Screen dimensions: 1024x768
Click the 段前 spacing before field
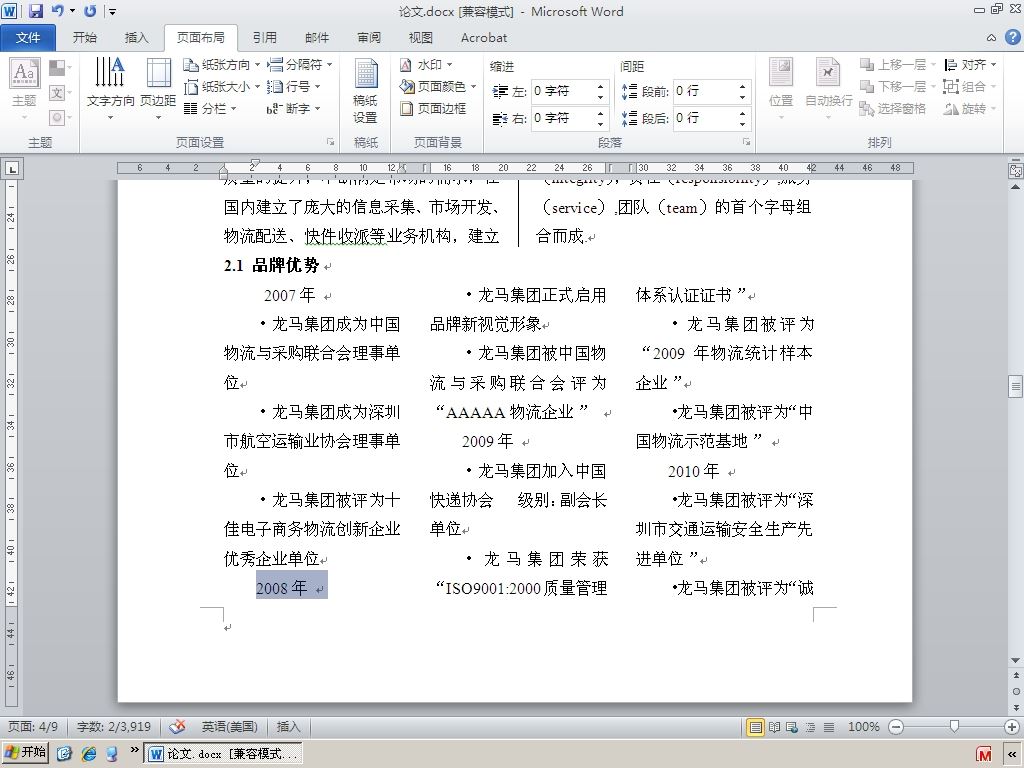pyautogui.click(x=705, y=91)
